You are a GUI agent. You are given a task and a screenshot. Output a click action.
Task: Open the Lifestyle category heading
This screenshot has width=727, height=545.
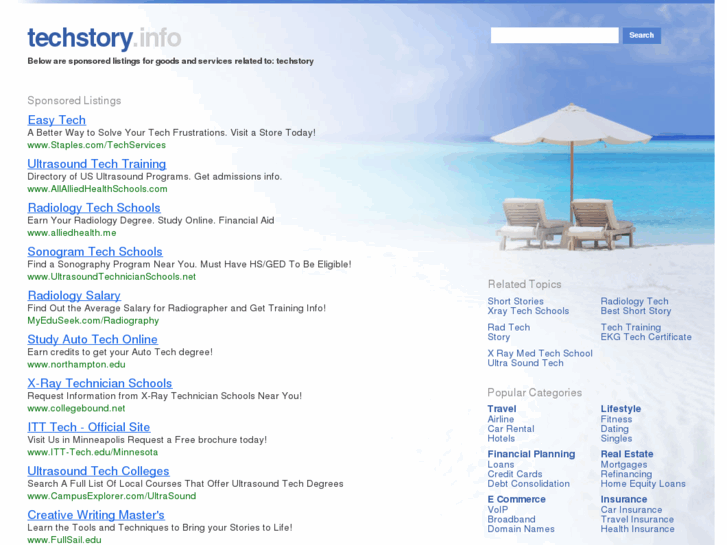coord(621,409)
